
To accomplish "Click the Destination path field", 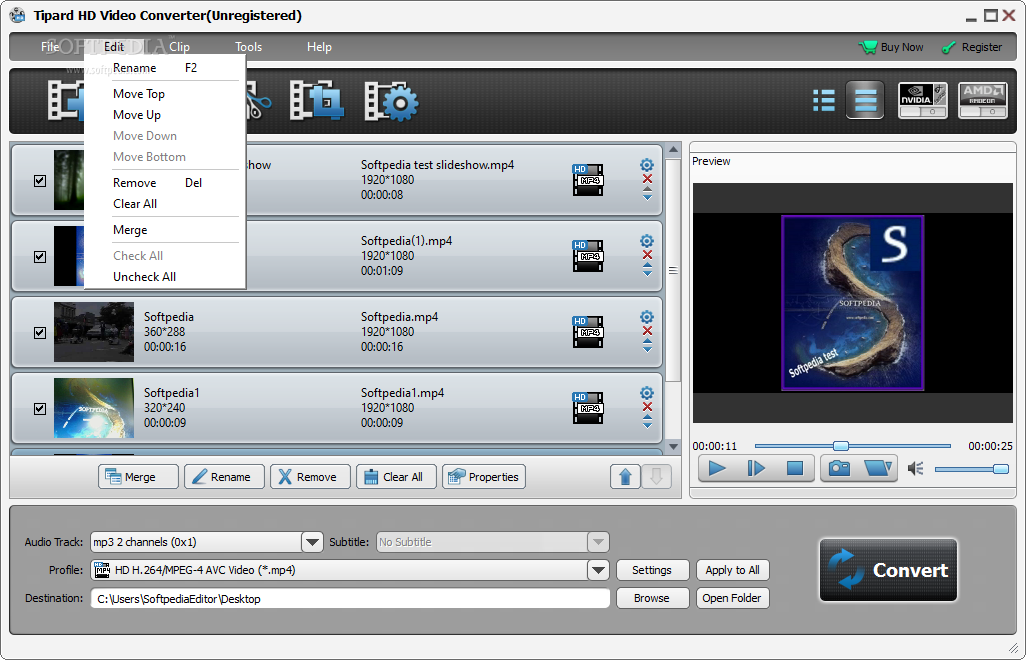I will pyautogui.click(x=350, y=599).
